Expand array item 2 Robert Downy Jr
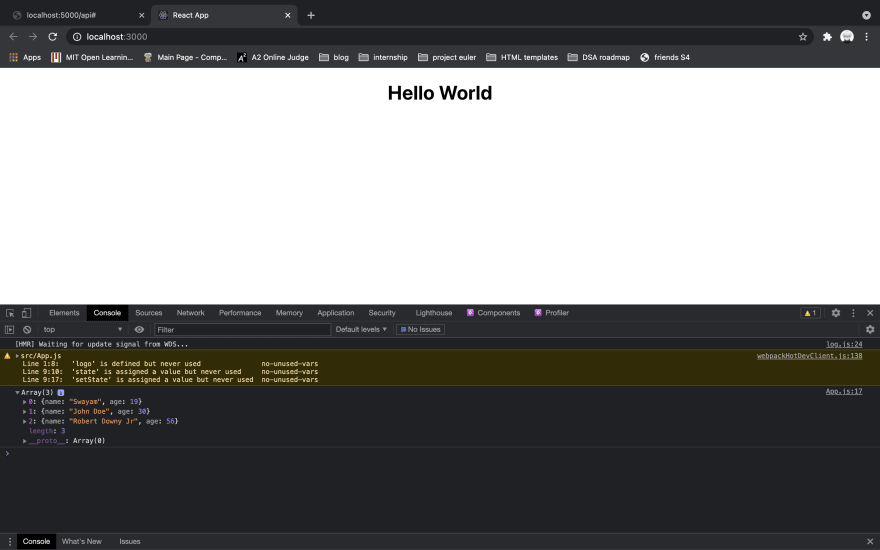The height and width of the screenshot is (550, 880). (25, 421)
